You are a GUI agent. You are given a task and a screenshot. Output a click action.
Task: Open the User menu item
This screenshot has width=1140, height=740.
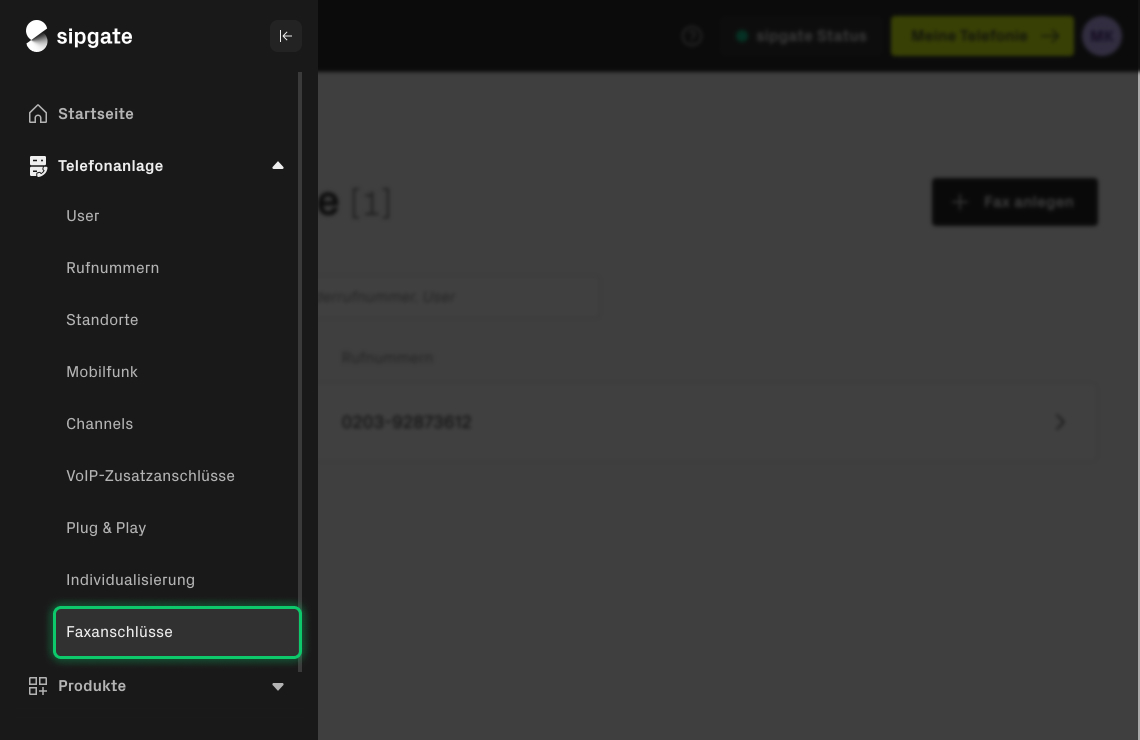coord(83,216)
